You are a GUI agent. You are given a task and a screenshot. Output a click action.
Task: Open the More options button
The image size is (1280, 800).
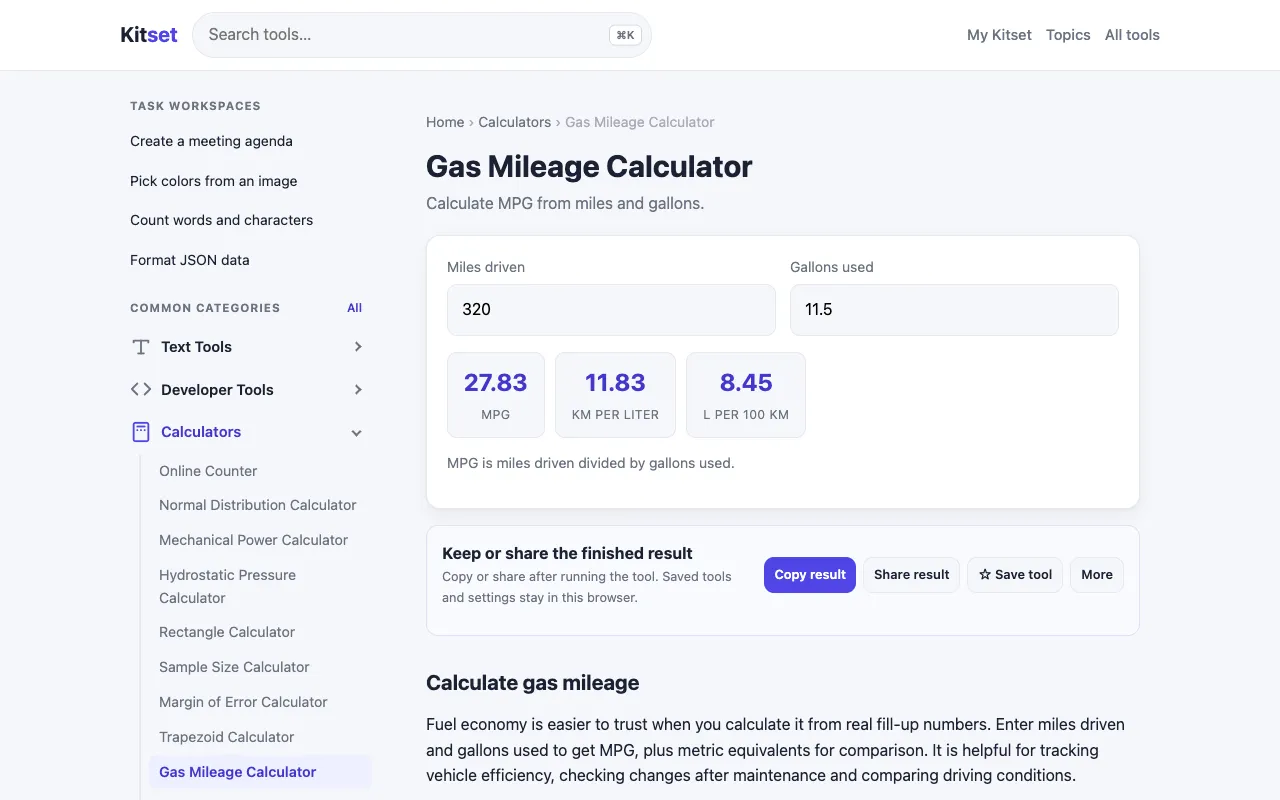point(1097,575)
